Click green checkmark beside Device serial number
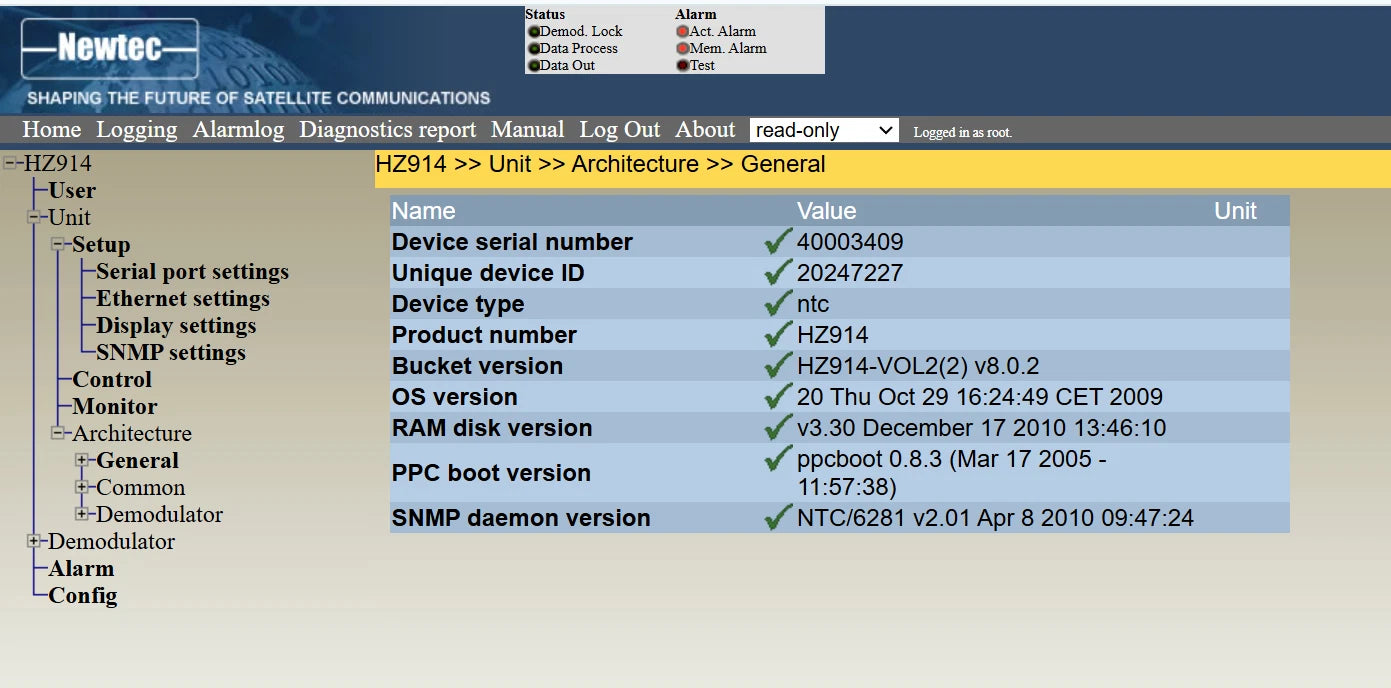The height and width of the screenshot is (688, 1391). (x=778, y=241)
